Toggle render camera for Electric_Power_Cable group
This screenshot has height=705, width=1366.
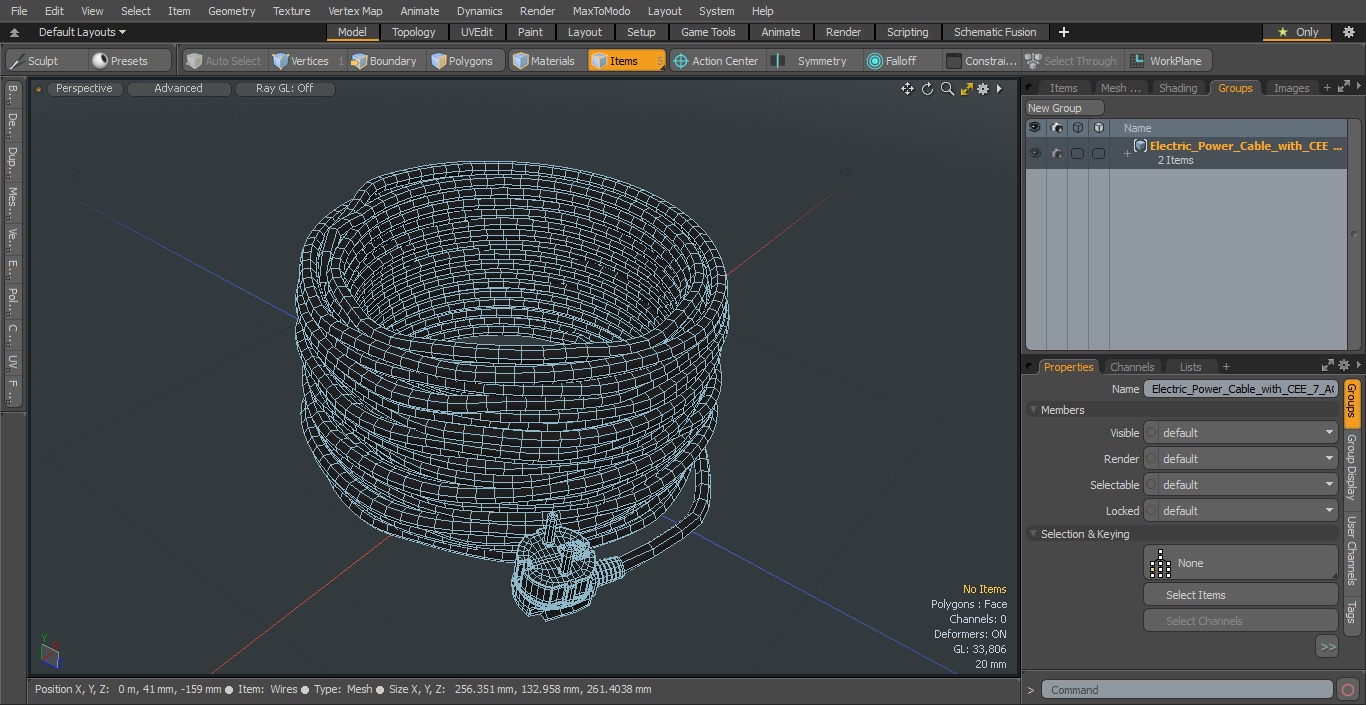tap(1056, 153)
